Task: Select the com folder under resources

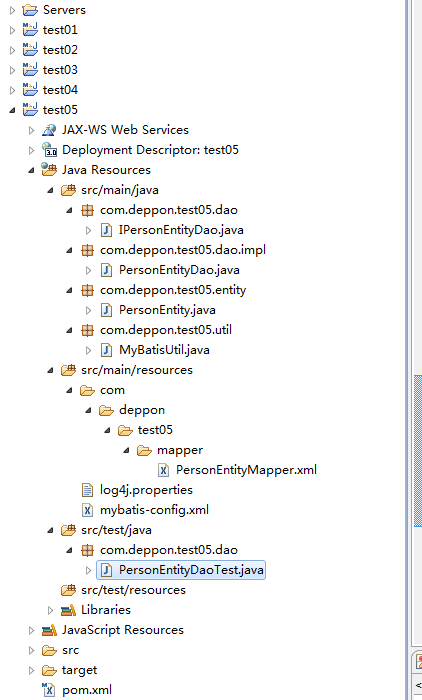Action: (x=112, y=390)
